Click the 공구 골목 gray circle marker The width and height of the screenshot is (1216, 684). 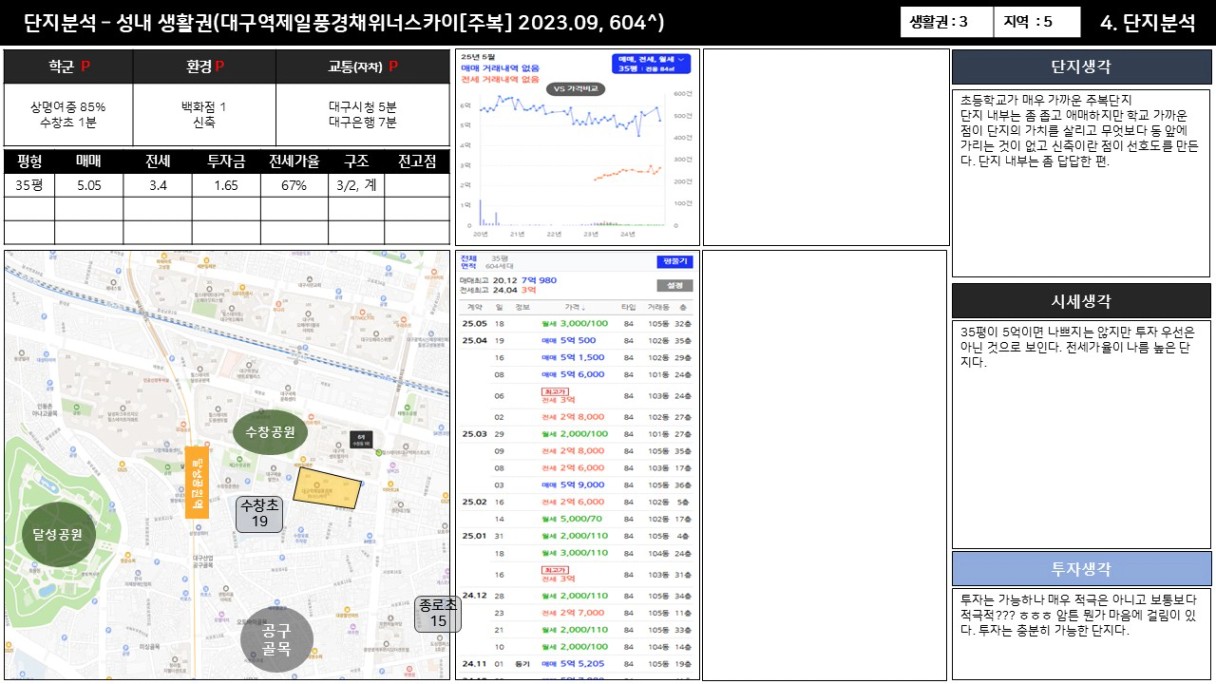pos(276,639)
